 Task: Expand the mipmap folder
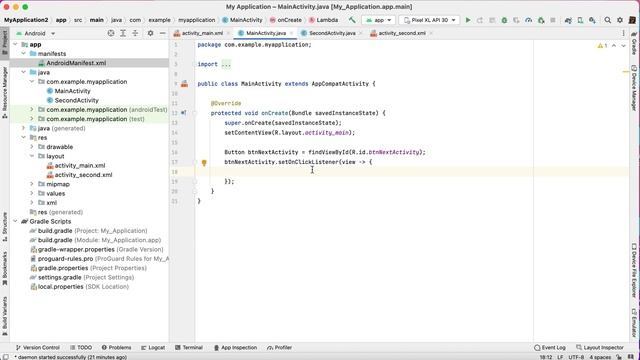[x=32, y=184]
